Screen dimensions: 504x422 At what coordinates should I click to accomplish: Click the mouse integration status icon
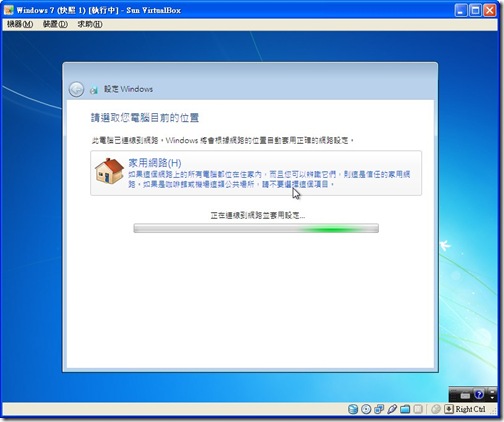pyautogui.click(x=435, y=409)
